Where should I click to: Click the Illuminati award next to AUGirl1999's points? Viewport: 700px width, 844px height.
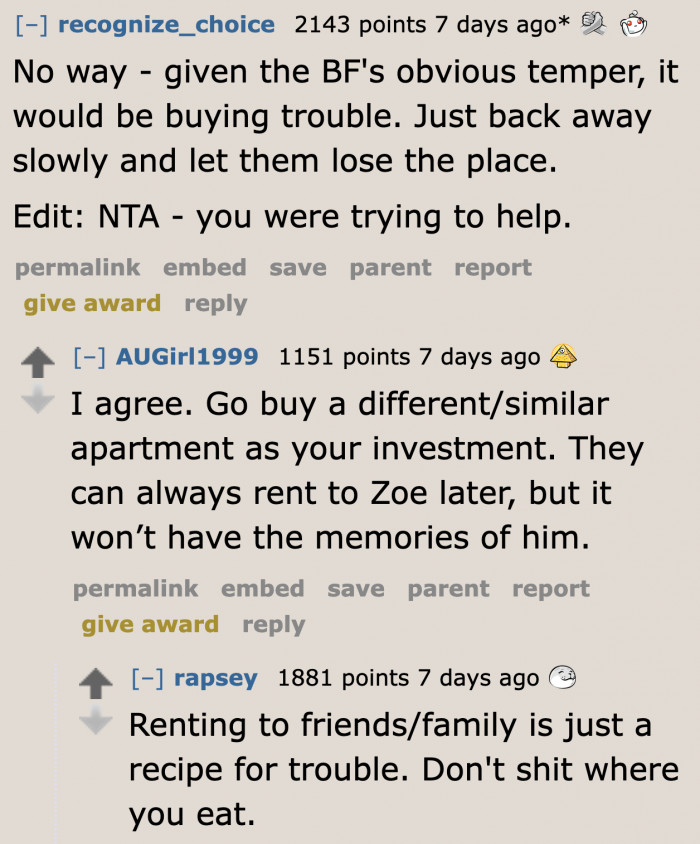point(565,356)
